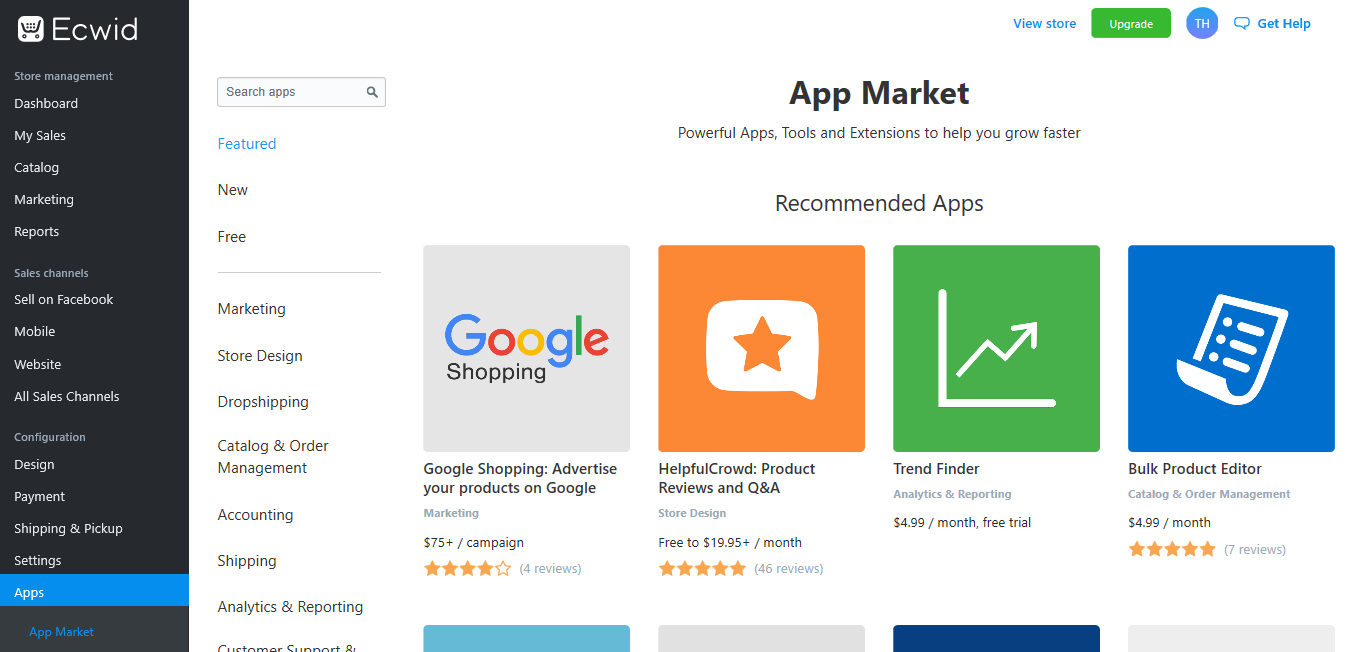The height and width of the screenshot is (652, 1349).
Task: Choose the Dropshipping category
Action: tap(263, 402)
